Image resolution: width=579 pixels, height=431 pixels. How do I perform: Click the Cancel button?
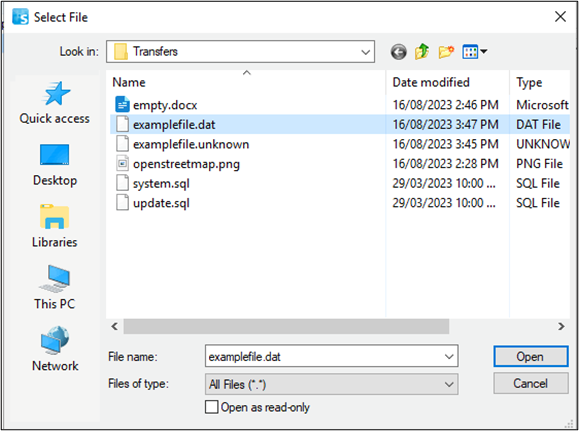coord(531,383)
